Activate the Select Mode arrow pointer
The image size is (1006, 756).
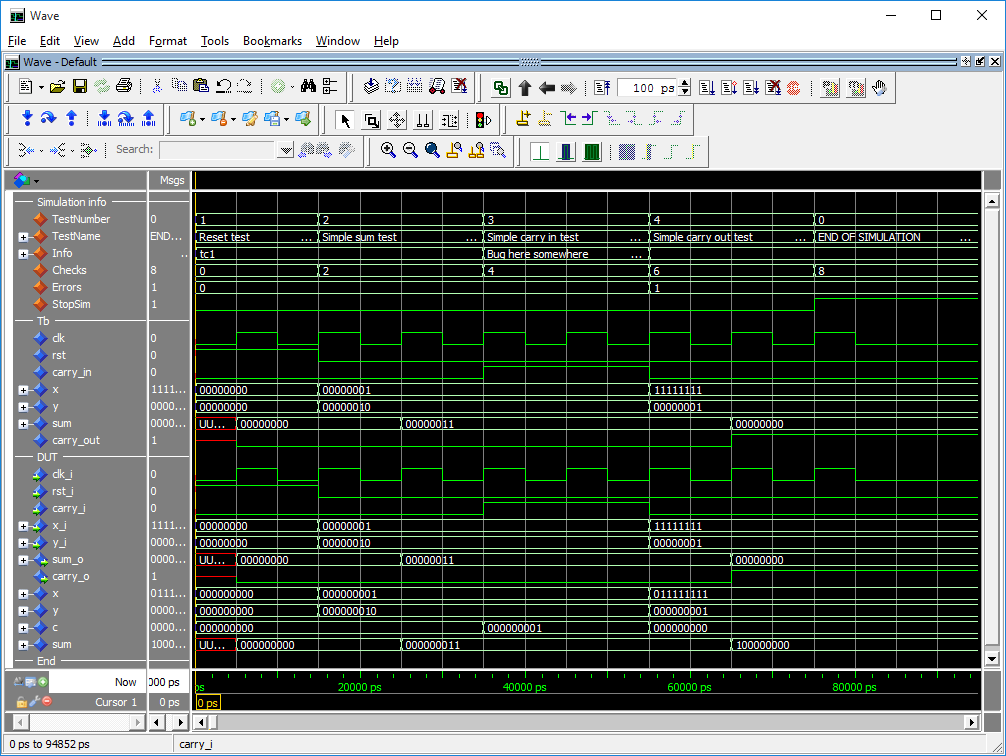tap(345, 120)
